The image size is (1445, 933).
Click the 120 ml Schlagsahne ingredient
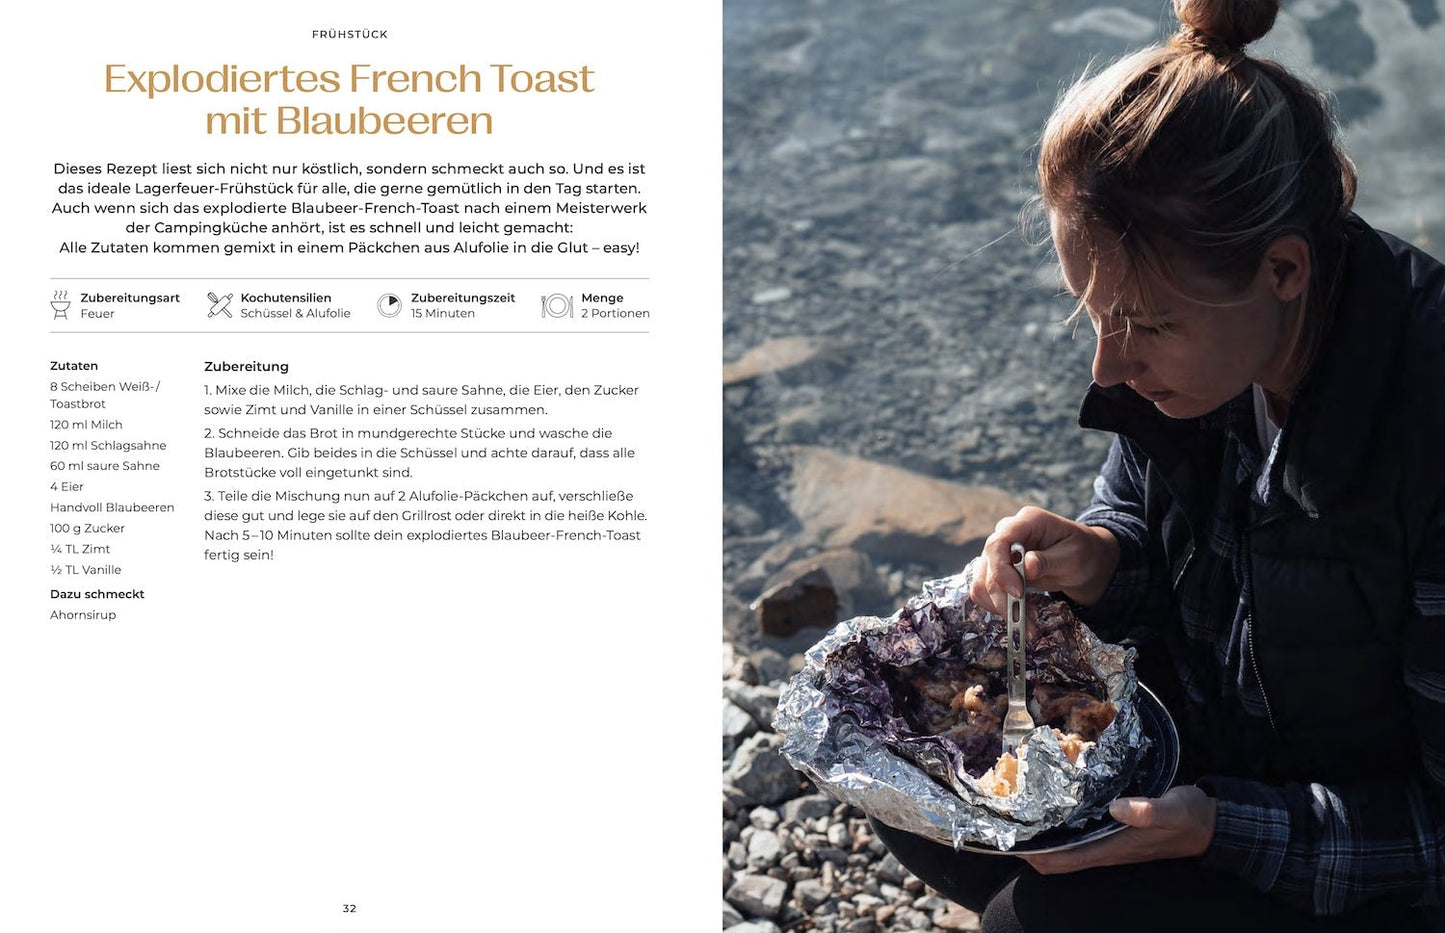pyautogui.click(x=108, y=445)
